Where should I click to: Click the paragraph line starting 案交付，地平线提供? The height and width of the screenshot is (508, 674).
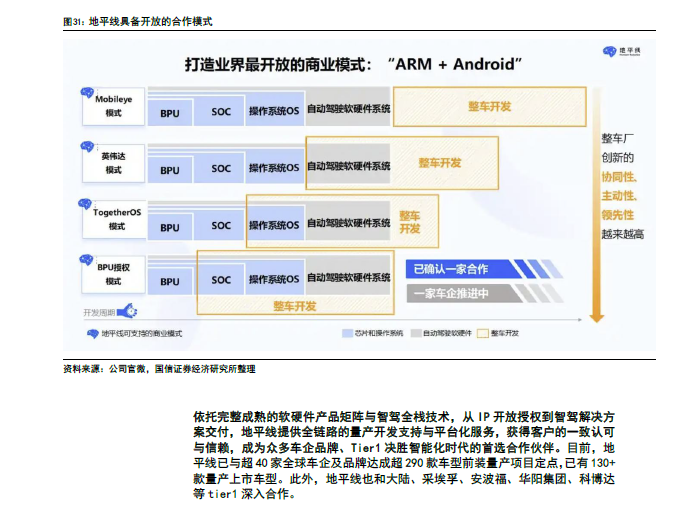(404, 432)
